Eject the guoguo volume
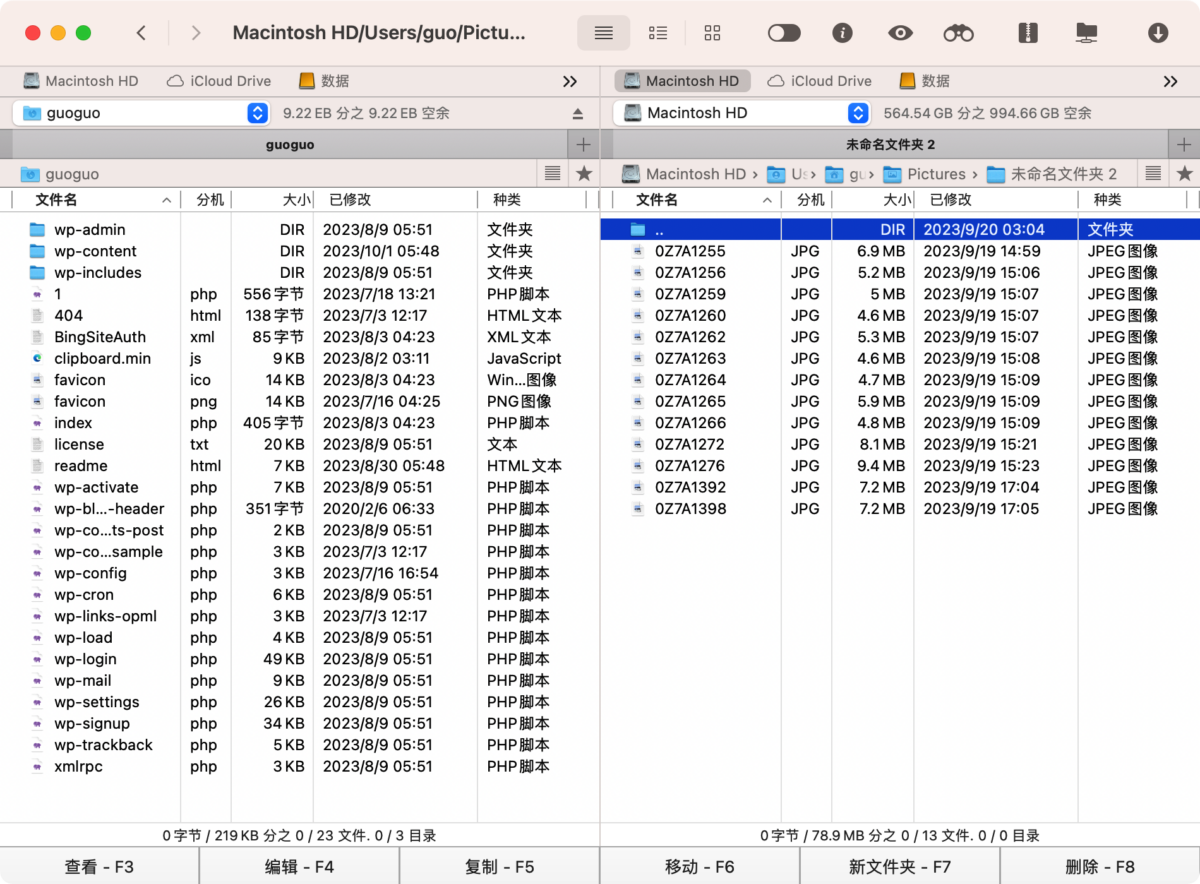This screenshot has width=1200, height=884. [x=577, y=113]
